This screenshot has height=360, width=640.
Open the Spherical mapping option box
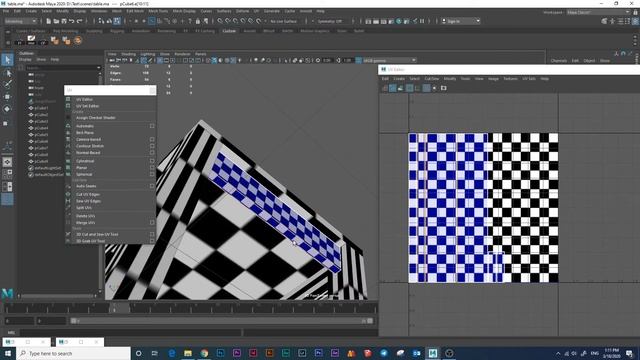152,174
